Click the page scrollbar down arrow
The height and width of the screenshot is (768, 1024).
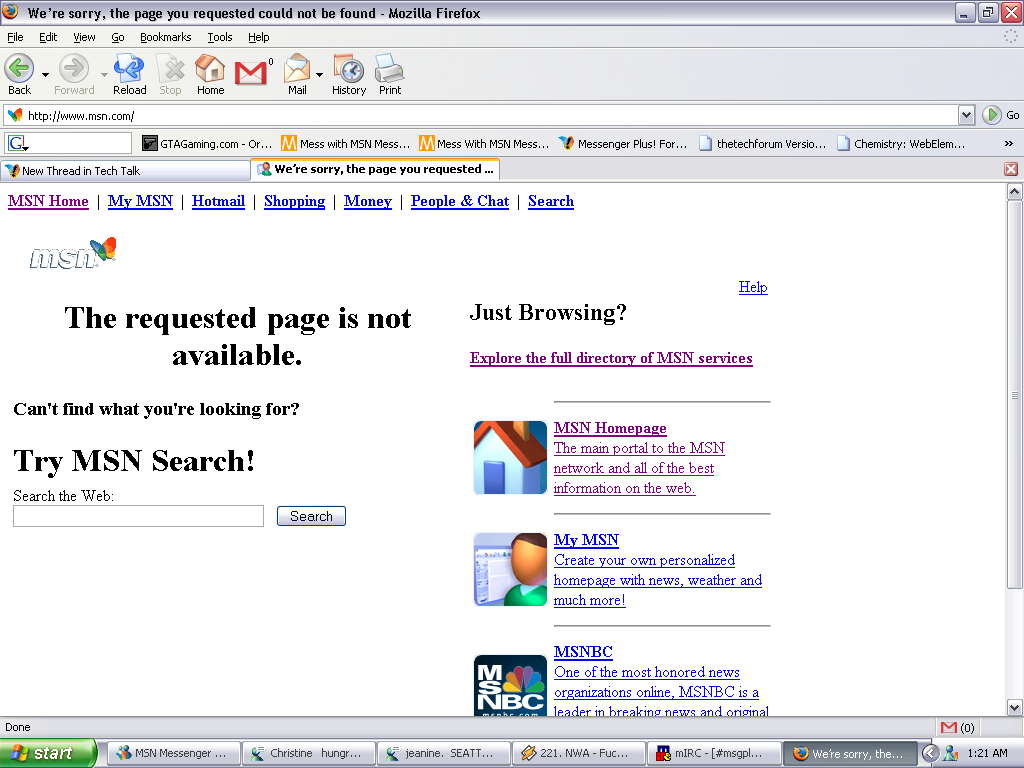pos(1014,707)
